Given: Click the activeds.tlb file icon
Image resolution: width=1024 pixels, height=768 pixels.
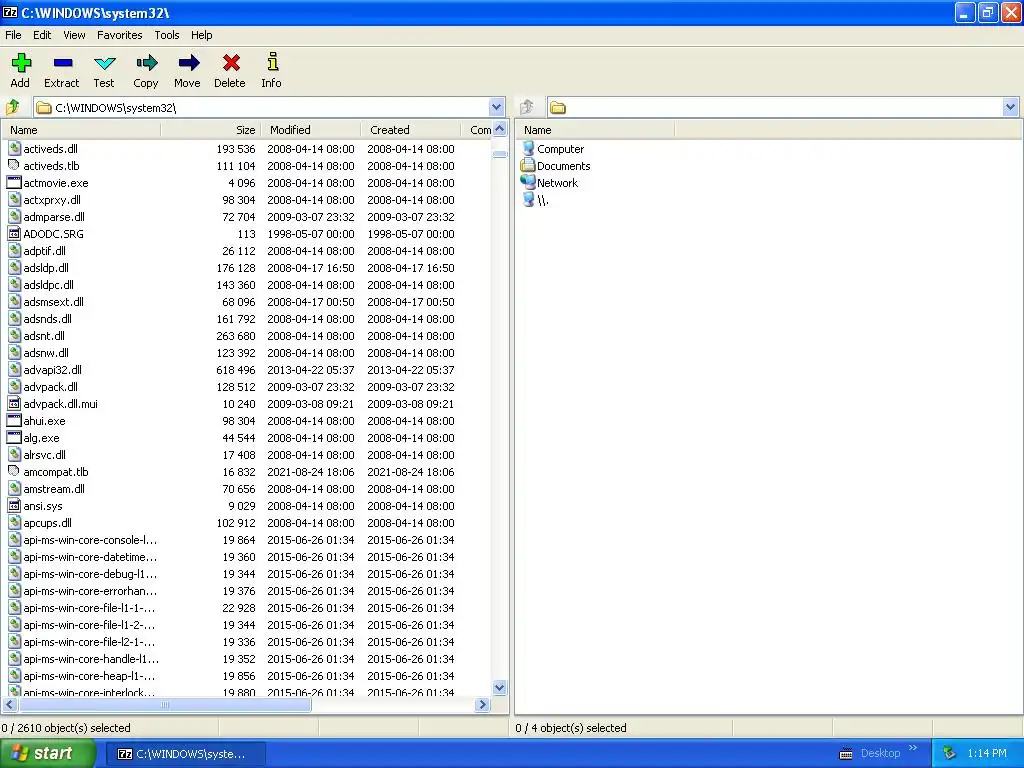Looking at the screenshot, I should (x=14, y=166).
